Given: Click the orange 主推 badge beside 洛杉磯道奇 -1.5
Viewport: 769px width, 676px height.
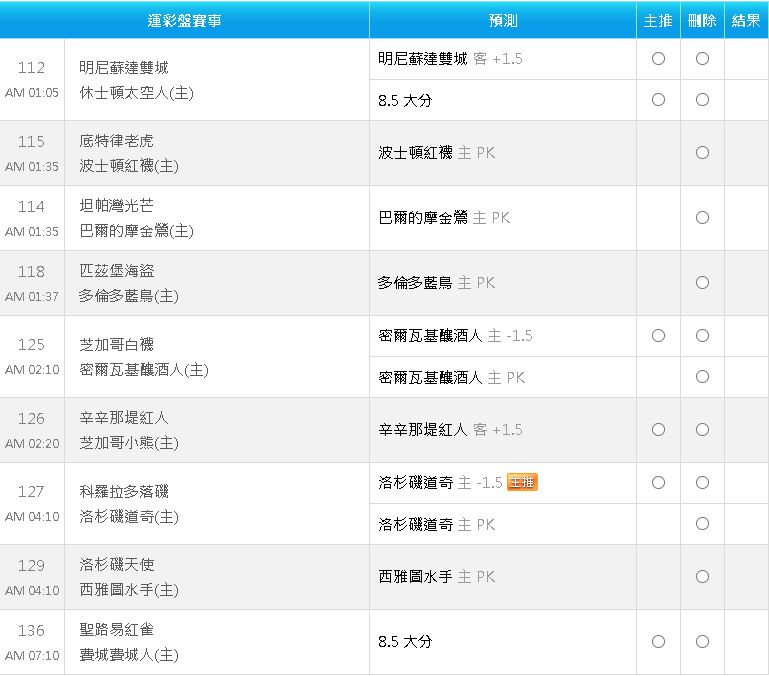Looking at the screenshot, I should click(522, 482).
